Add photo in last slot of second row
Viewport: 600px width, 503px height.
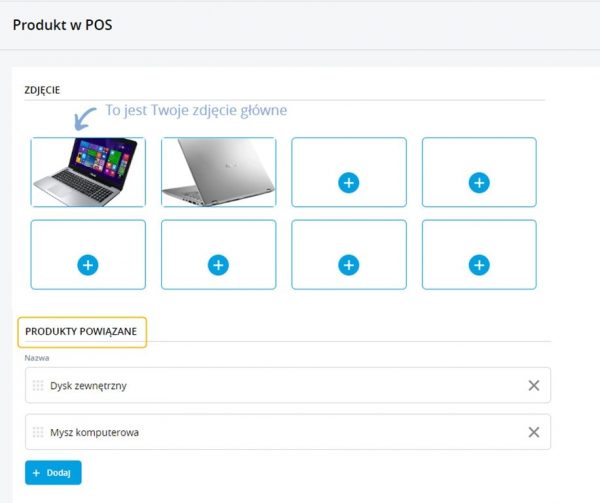(479, 265)
